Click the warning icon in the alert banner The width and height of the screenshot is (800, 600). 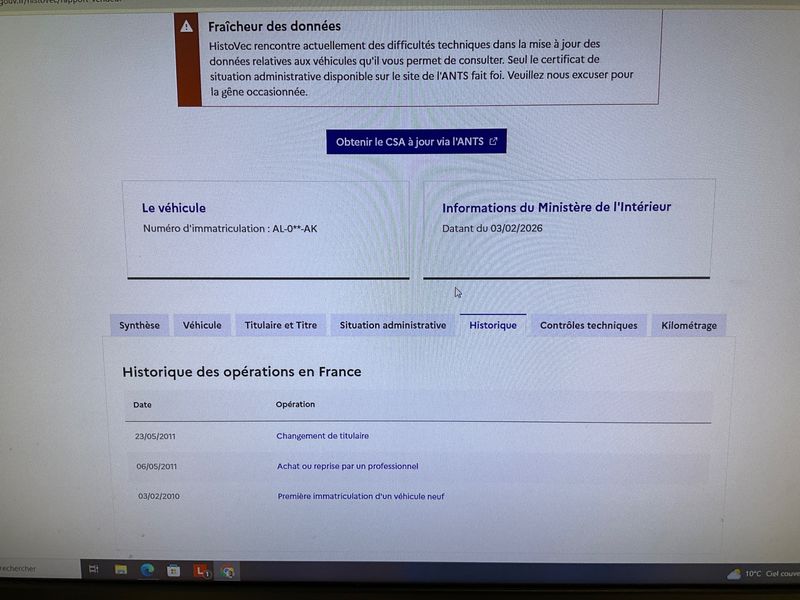(187, 26)
